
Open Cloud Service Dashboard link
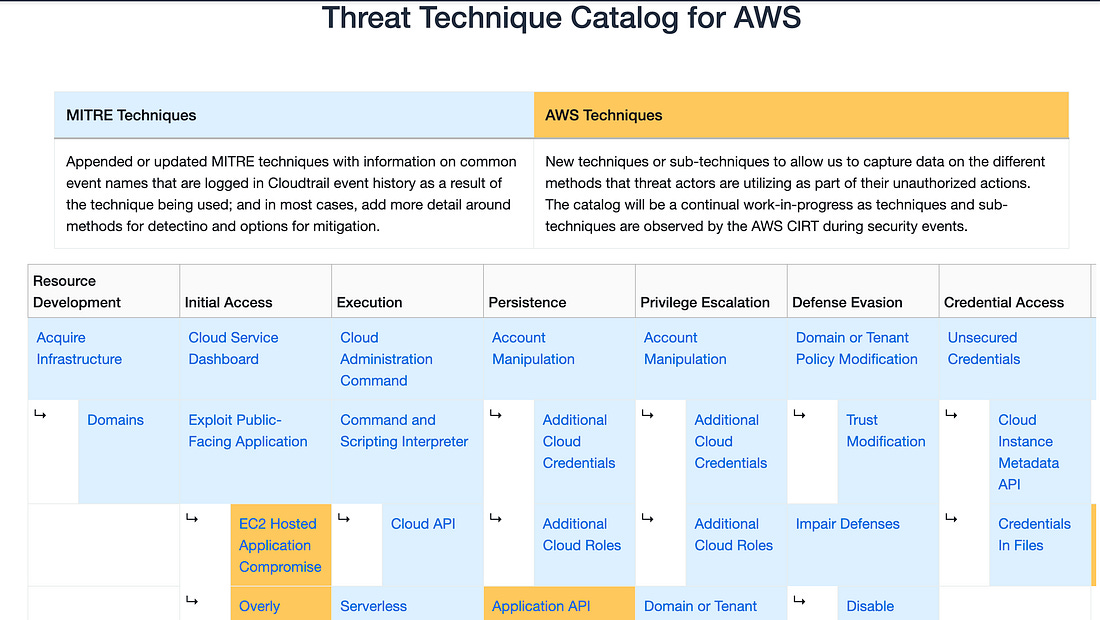coord(233,349)
